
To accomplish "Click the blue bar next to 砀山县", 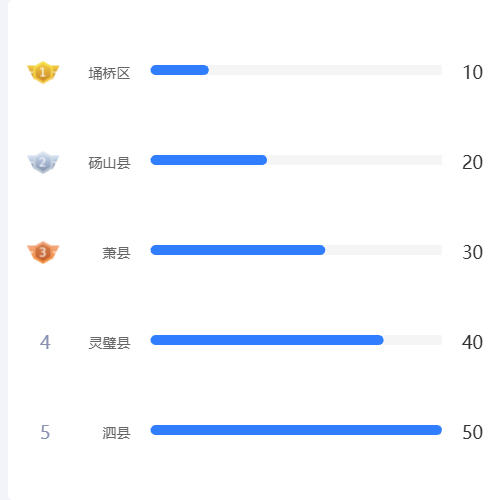I will [x=209, y=160].
